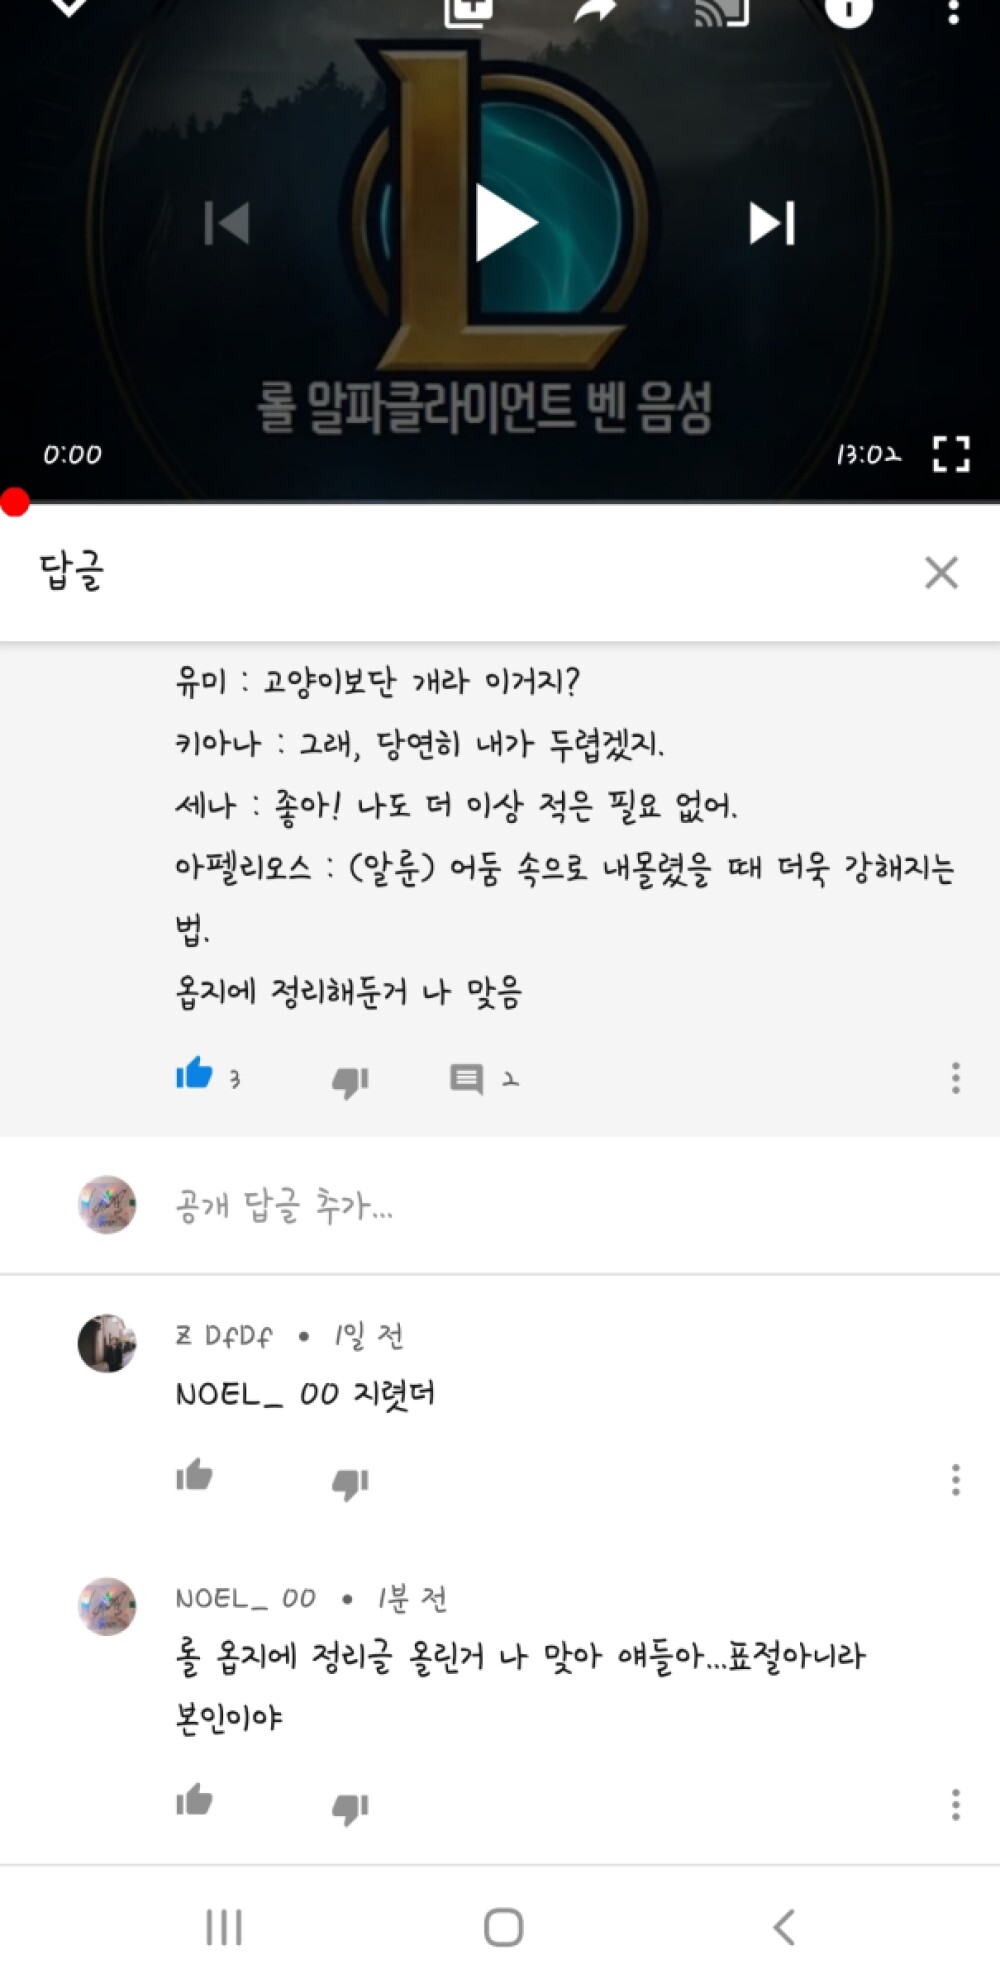Minimize the video with the down chevron
Image resolution: width=1000 pixels, height=1983 pixels.
click(x=68, y=8)
